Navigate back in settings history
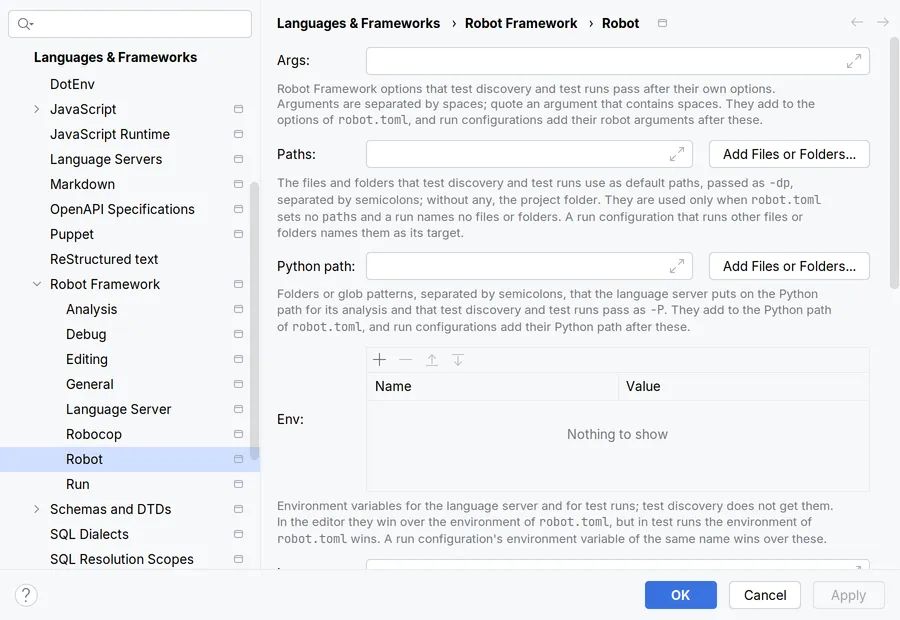This screenshot has height=620, width=900. 857,22
